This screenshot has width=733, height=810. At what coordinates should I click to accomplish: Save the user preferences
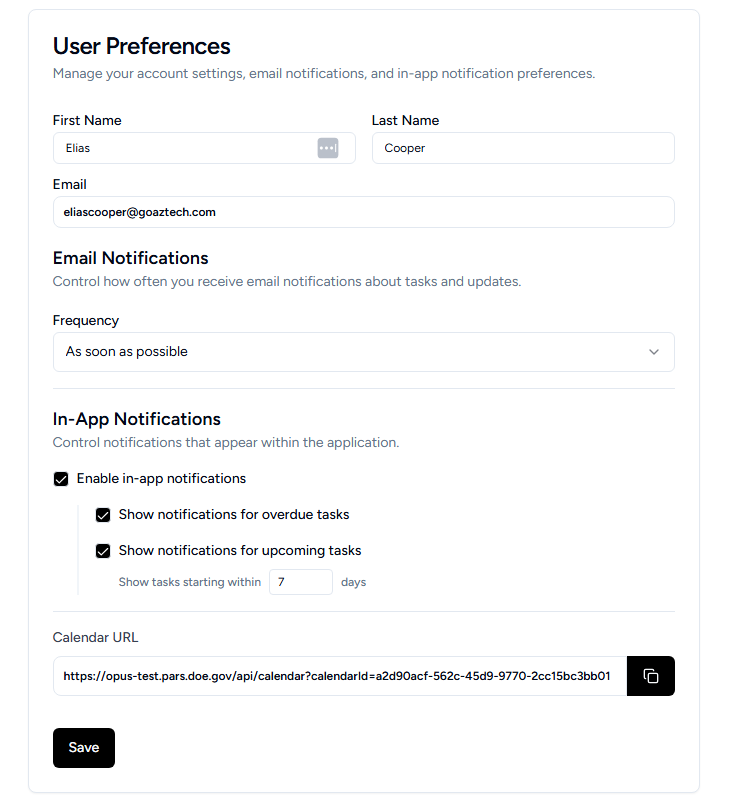[84, 748]
